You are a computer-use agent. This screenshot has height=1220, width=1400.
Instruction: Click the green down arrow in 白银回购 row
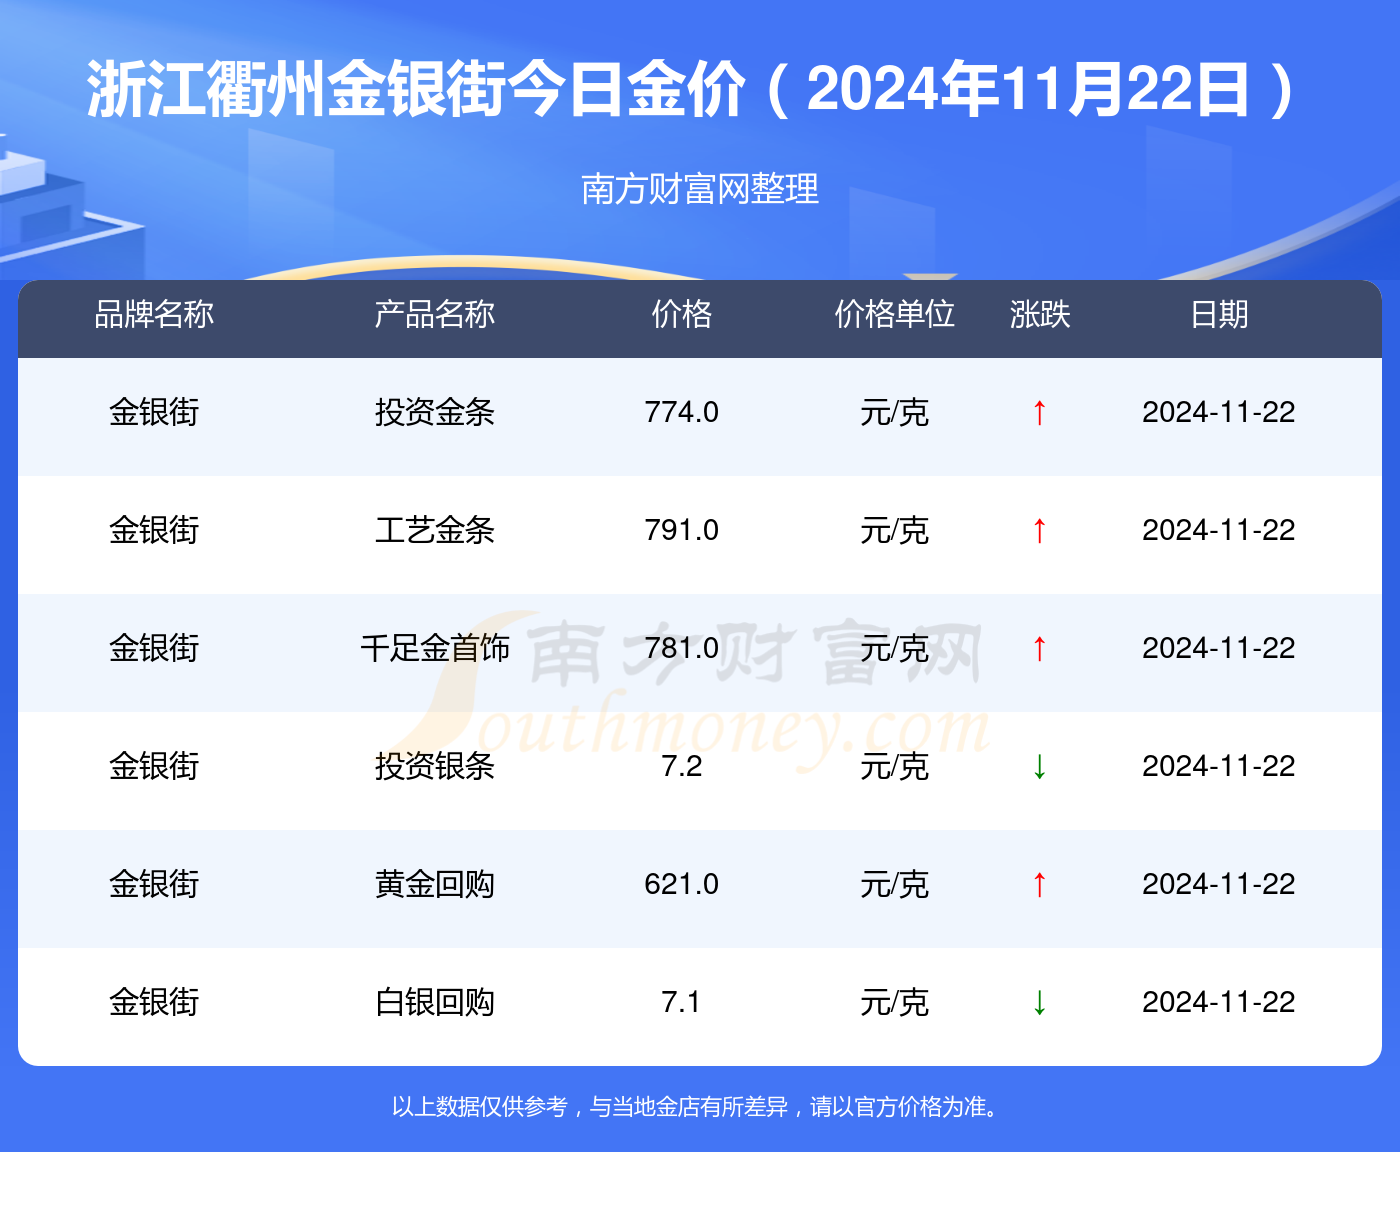pyautogui.click(x=1039, y=1002)
